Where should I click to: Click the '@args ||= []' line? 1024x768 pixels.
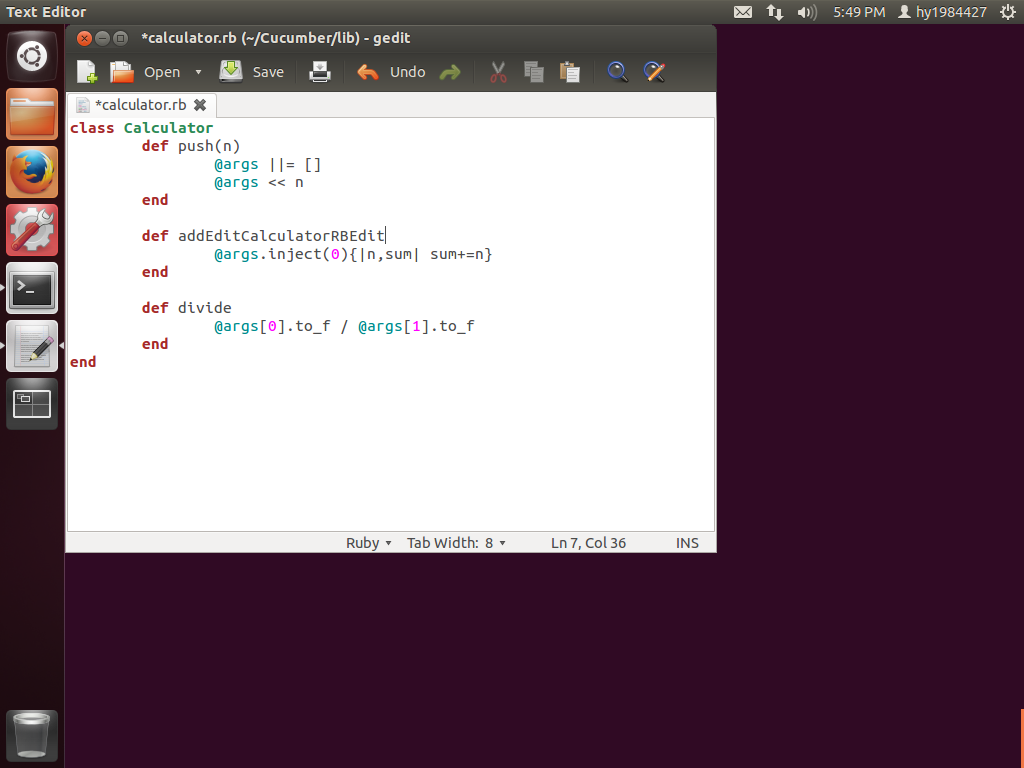pos(268,165)
